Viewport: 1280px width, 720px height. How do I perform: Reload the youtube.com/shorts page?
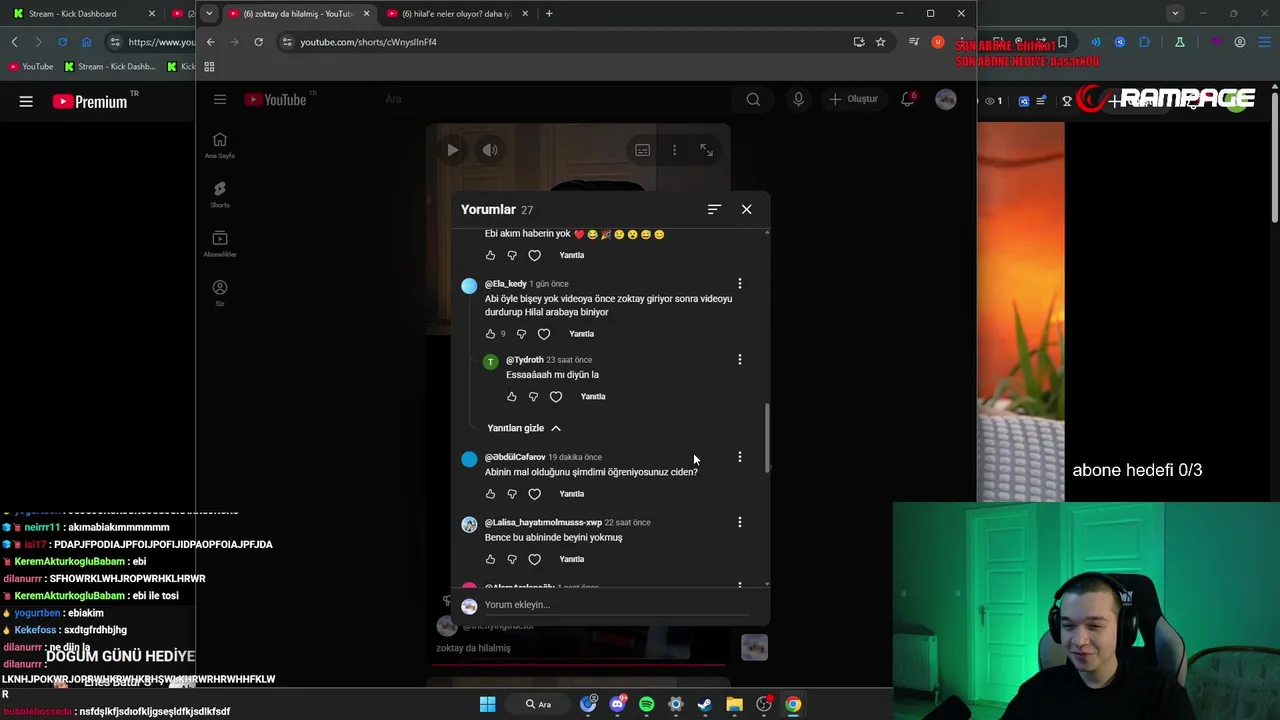pos(258,42)
